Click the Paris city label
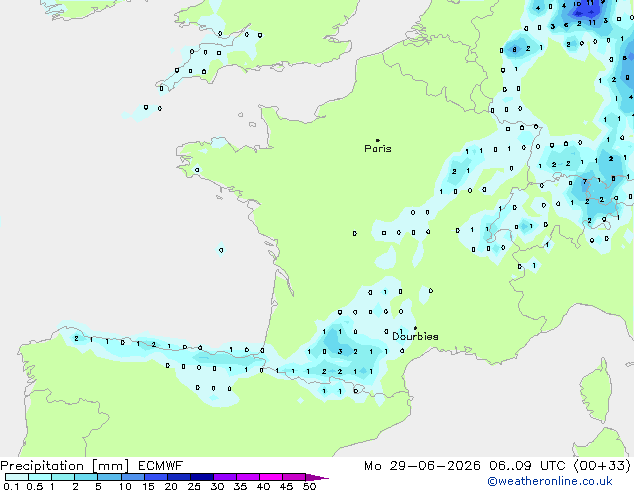The width and height of the screenshot is (634, 490). tap(378, 149)
